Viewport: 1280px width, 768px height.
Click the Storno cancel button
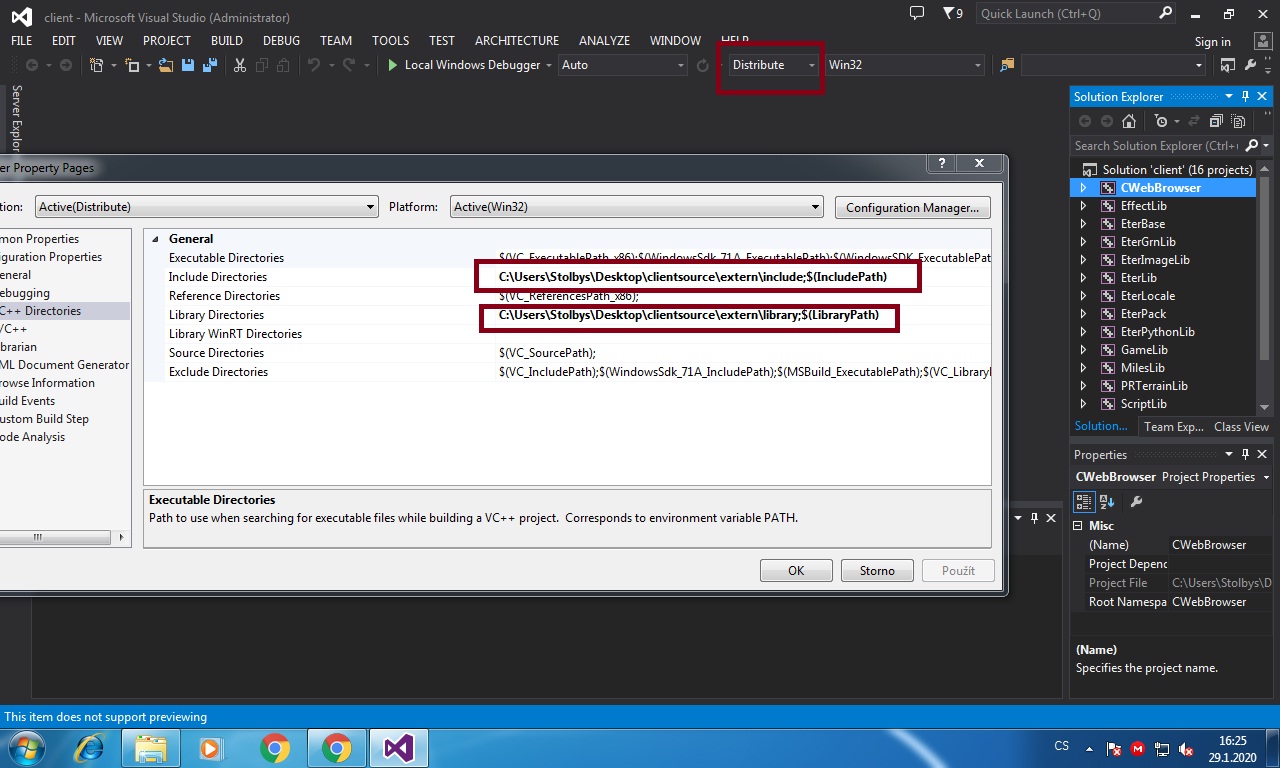click(877, 571)
